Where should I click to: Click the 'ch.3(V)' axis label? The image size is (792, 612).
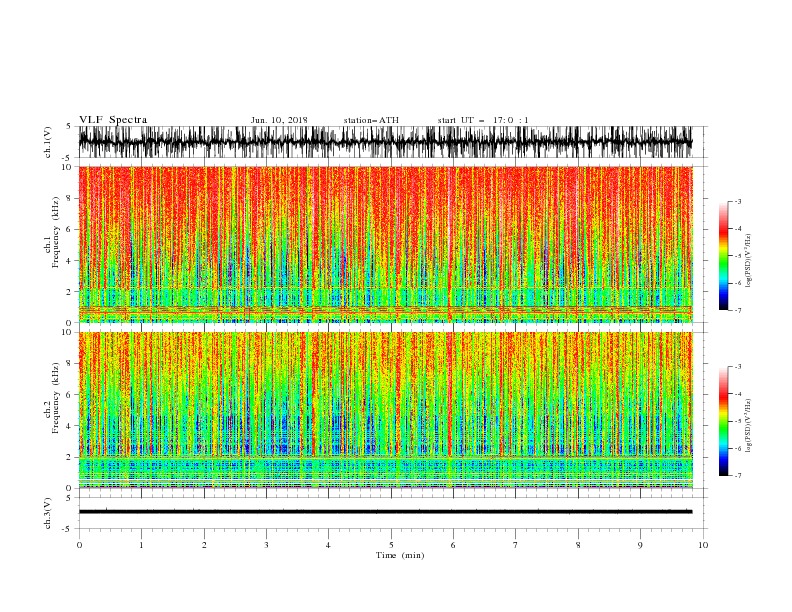click(x=48, y=513)
